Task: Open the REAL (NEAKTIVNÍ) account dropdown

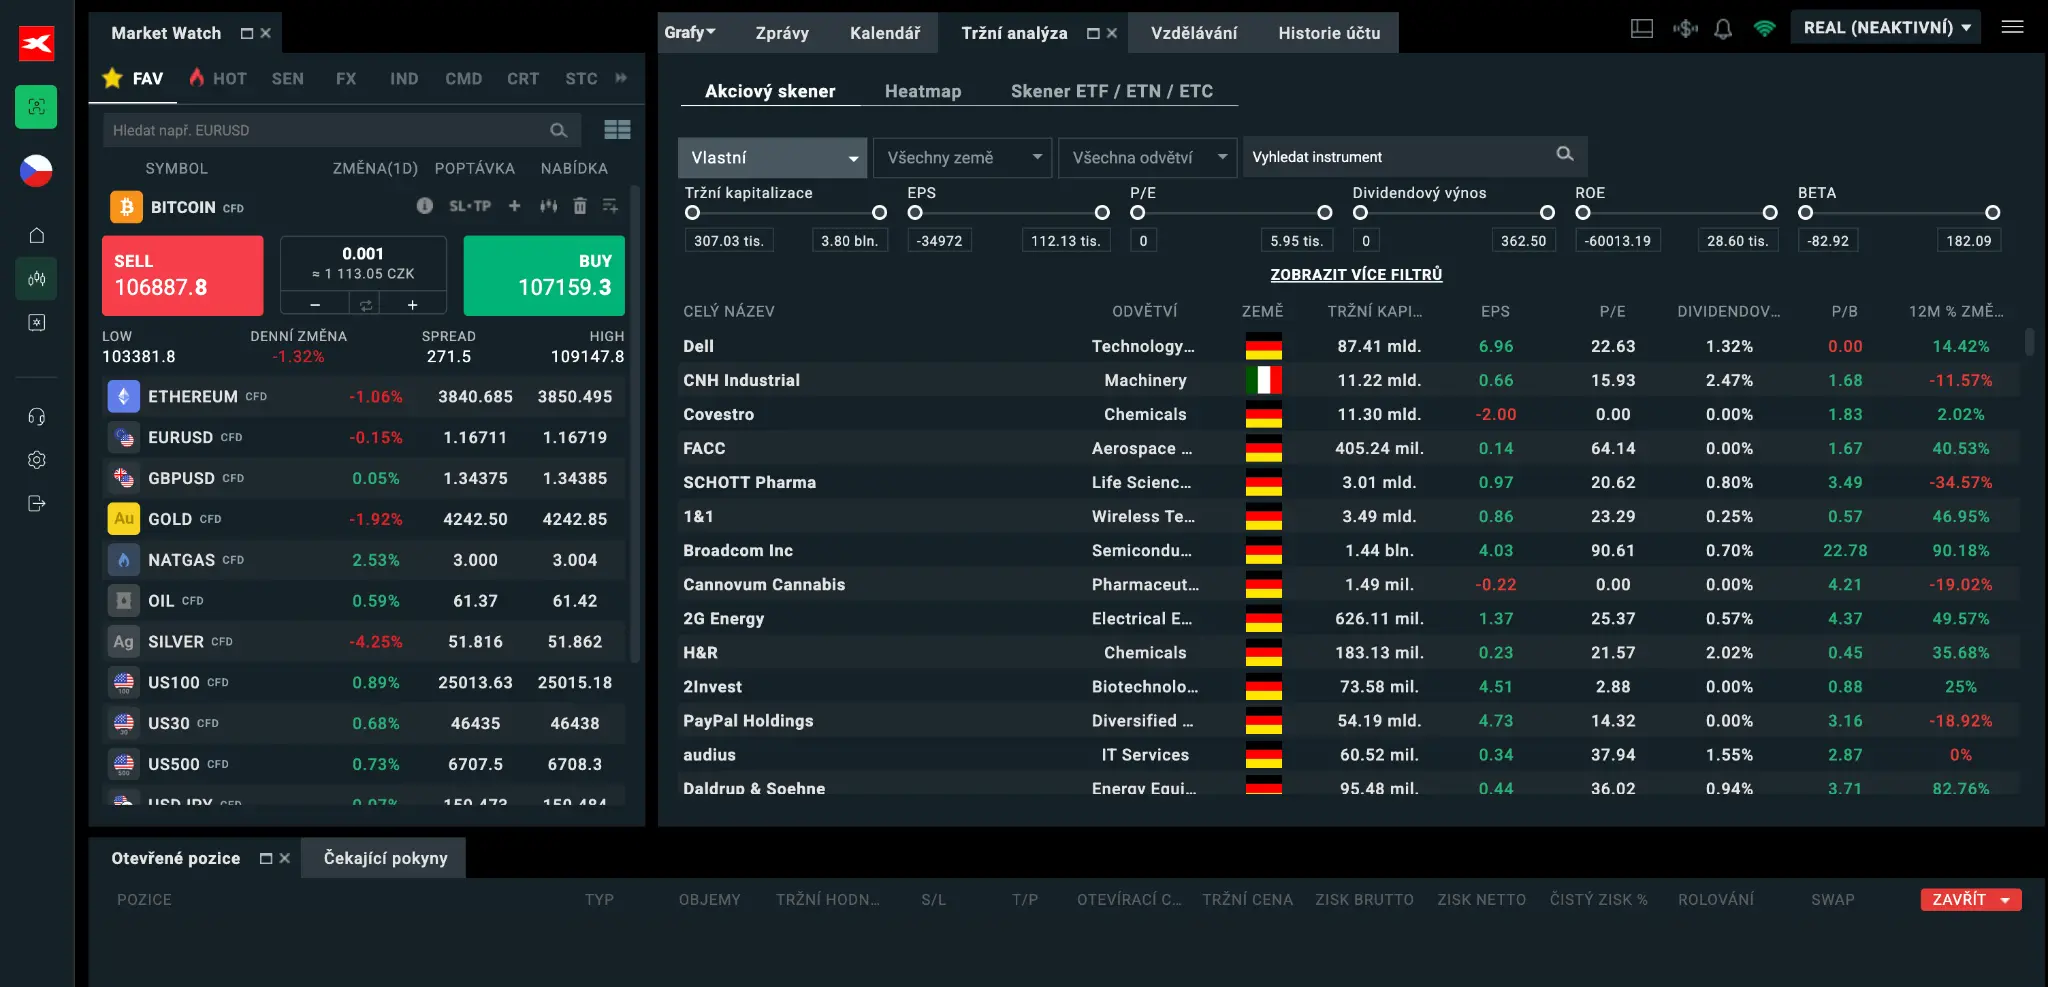Action: click(x=1886, y=28)
